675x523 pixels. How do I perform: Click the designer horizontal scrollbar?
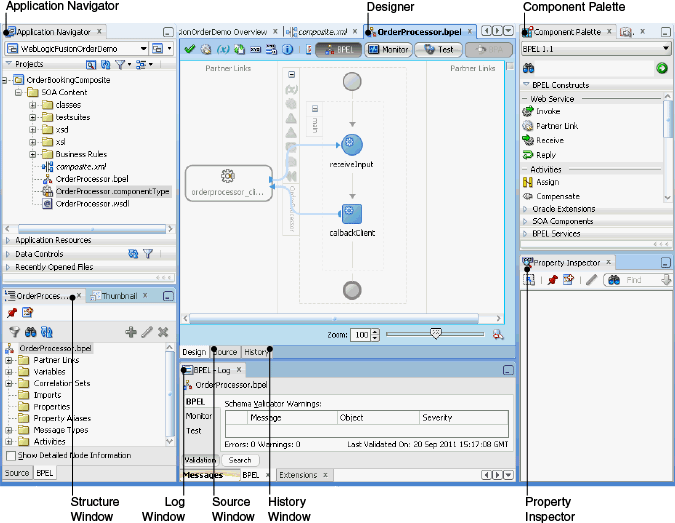coord(334,319)
